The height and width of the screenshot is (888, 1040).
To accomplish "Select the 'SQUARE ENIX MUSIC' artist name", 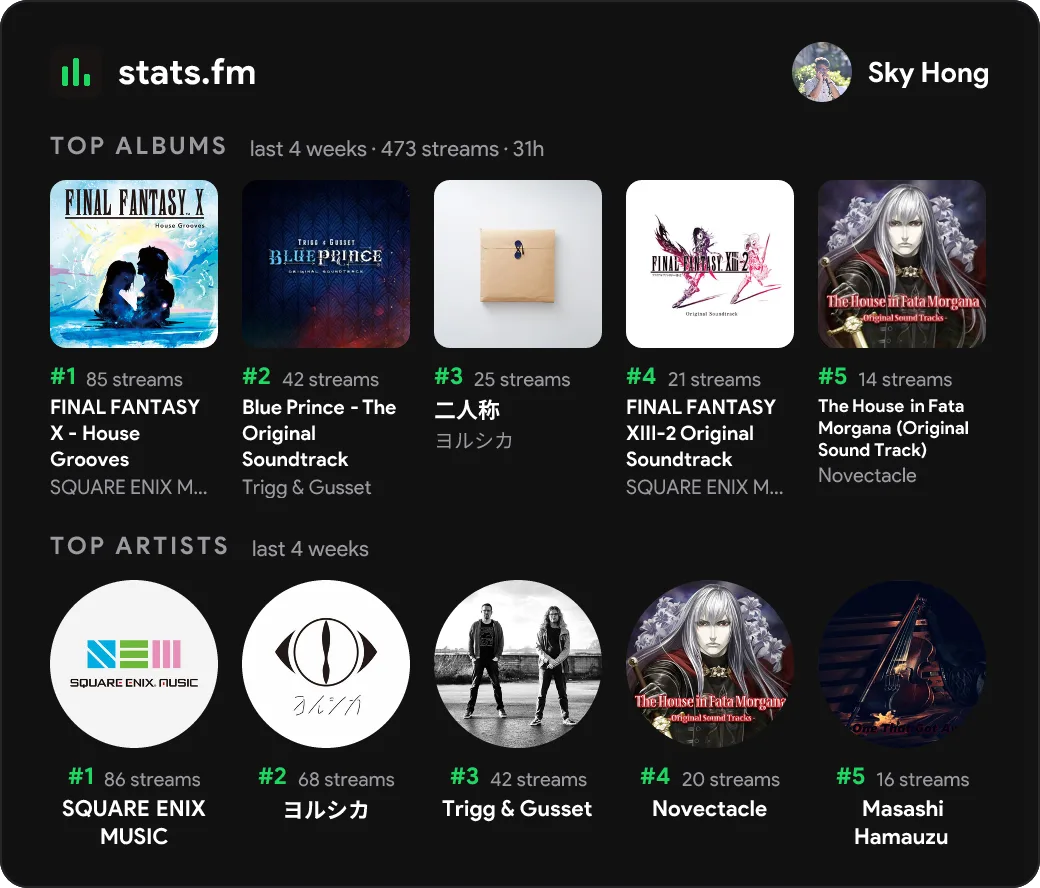I will click(x=134, y=822).
